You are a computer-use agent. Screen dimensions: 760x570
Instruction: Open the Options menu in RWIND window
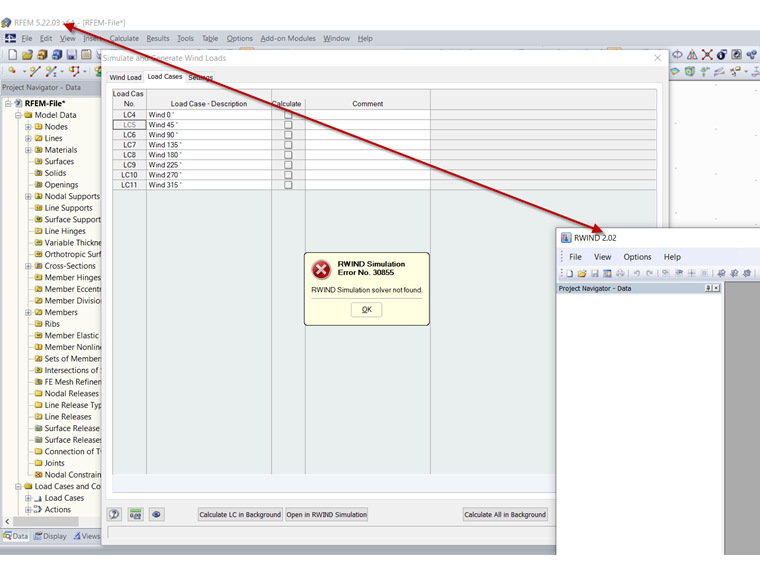637,257
